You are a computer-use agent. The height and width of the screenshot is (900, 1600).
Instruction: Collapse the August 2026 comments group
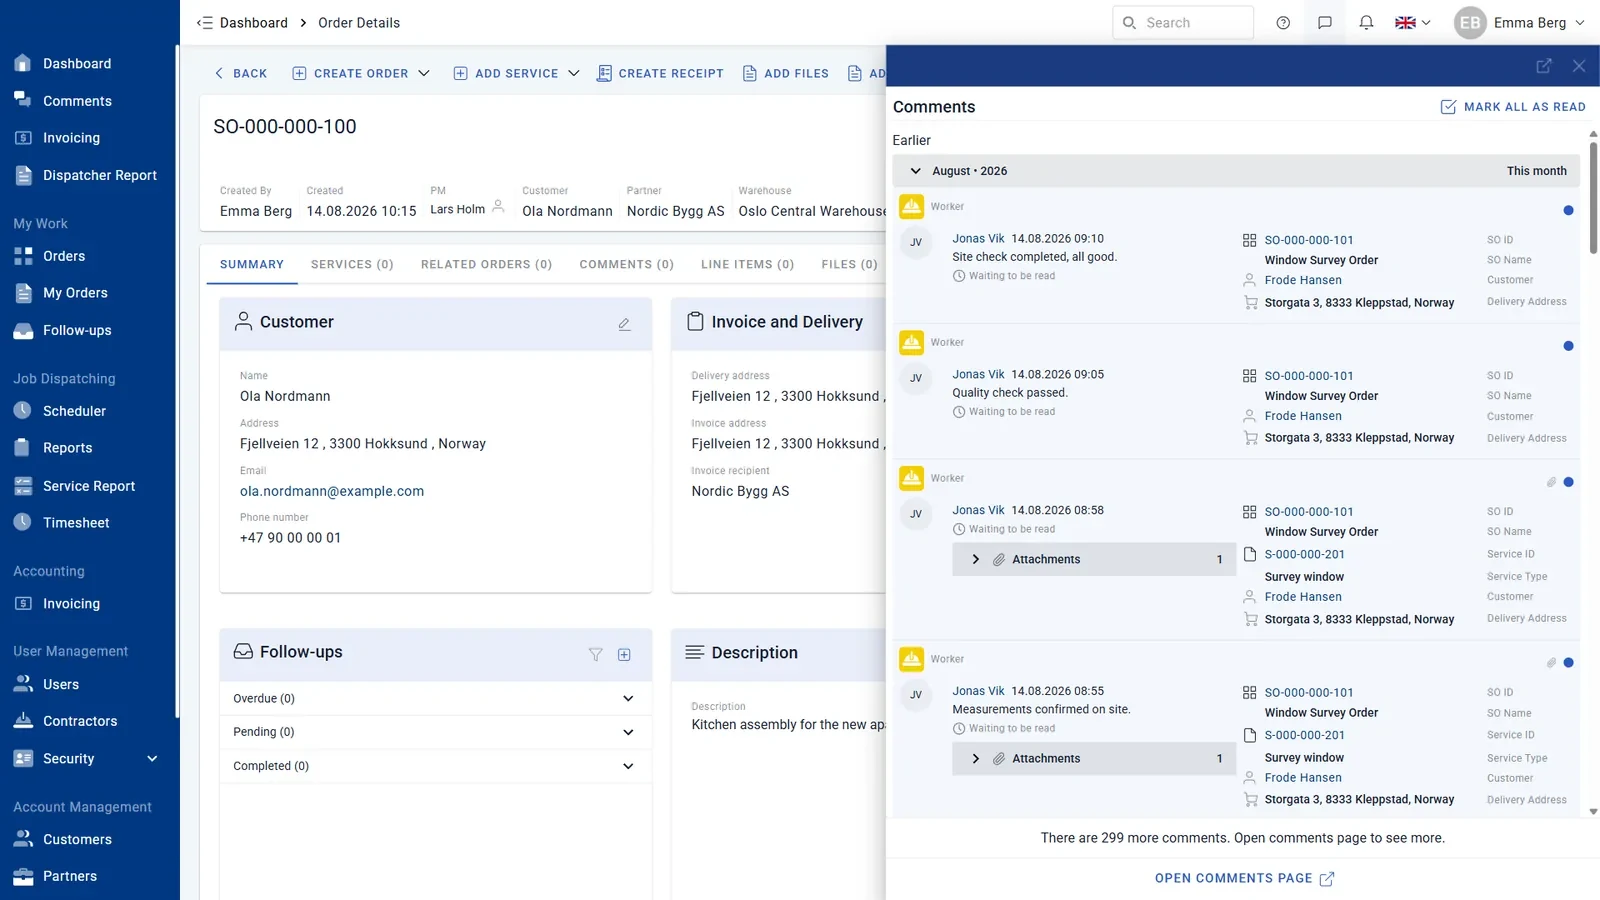click(915, 171)
